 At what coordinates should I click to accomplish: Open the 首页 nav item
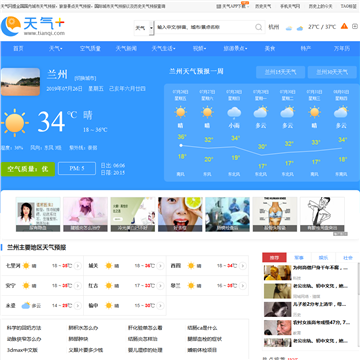(18, 49)
